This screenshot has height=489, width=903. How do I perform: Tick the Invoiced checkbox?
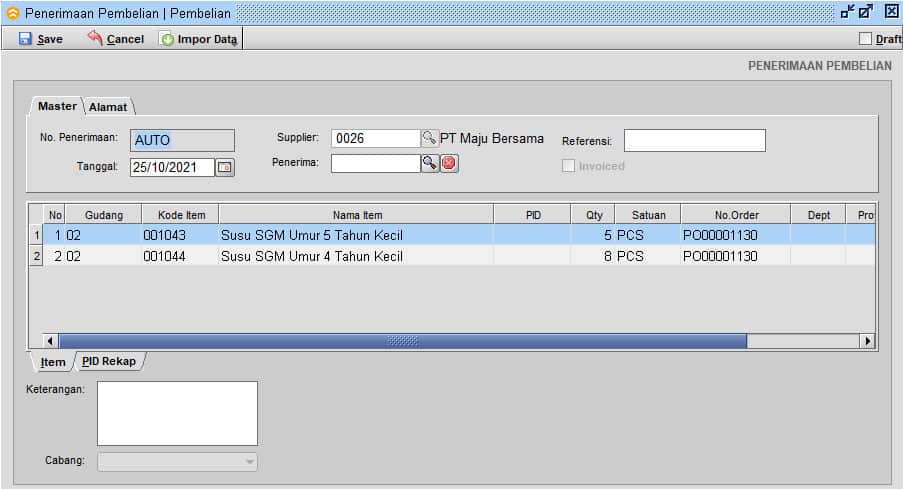pos(569,166)
